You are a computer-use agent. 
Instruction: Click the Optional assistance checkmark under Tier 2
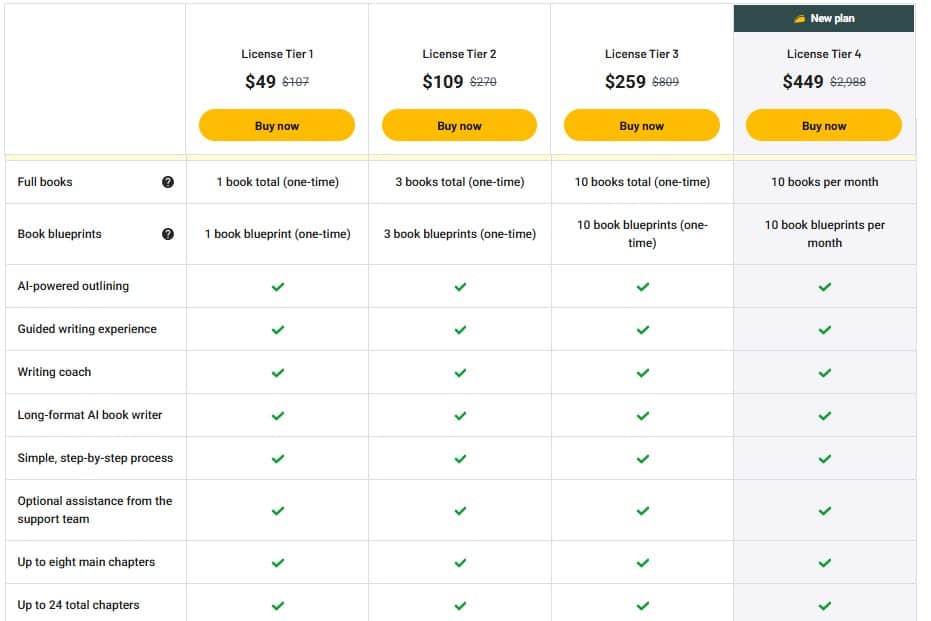(x=459, y=509)
